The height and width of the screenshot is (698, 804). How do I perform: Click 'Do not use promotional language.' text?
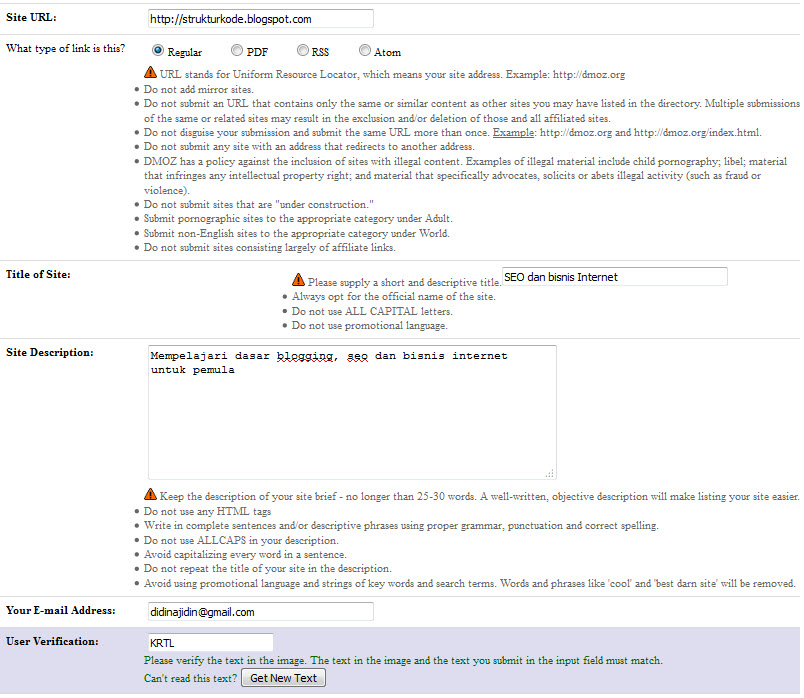[x=370, y=326]
